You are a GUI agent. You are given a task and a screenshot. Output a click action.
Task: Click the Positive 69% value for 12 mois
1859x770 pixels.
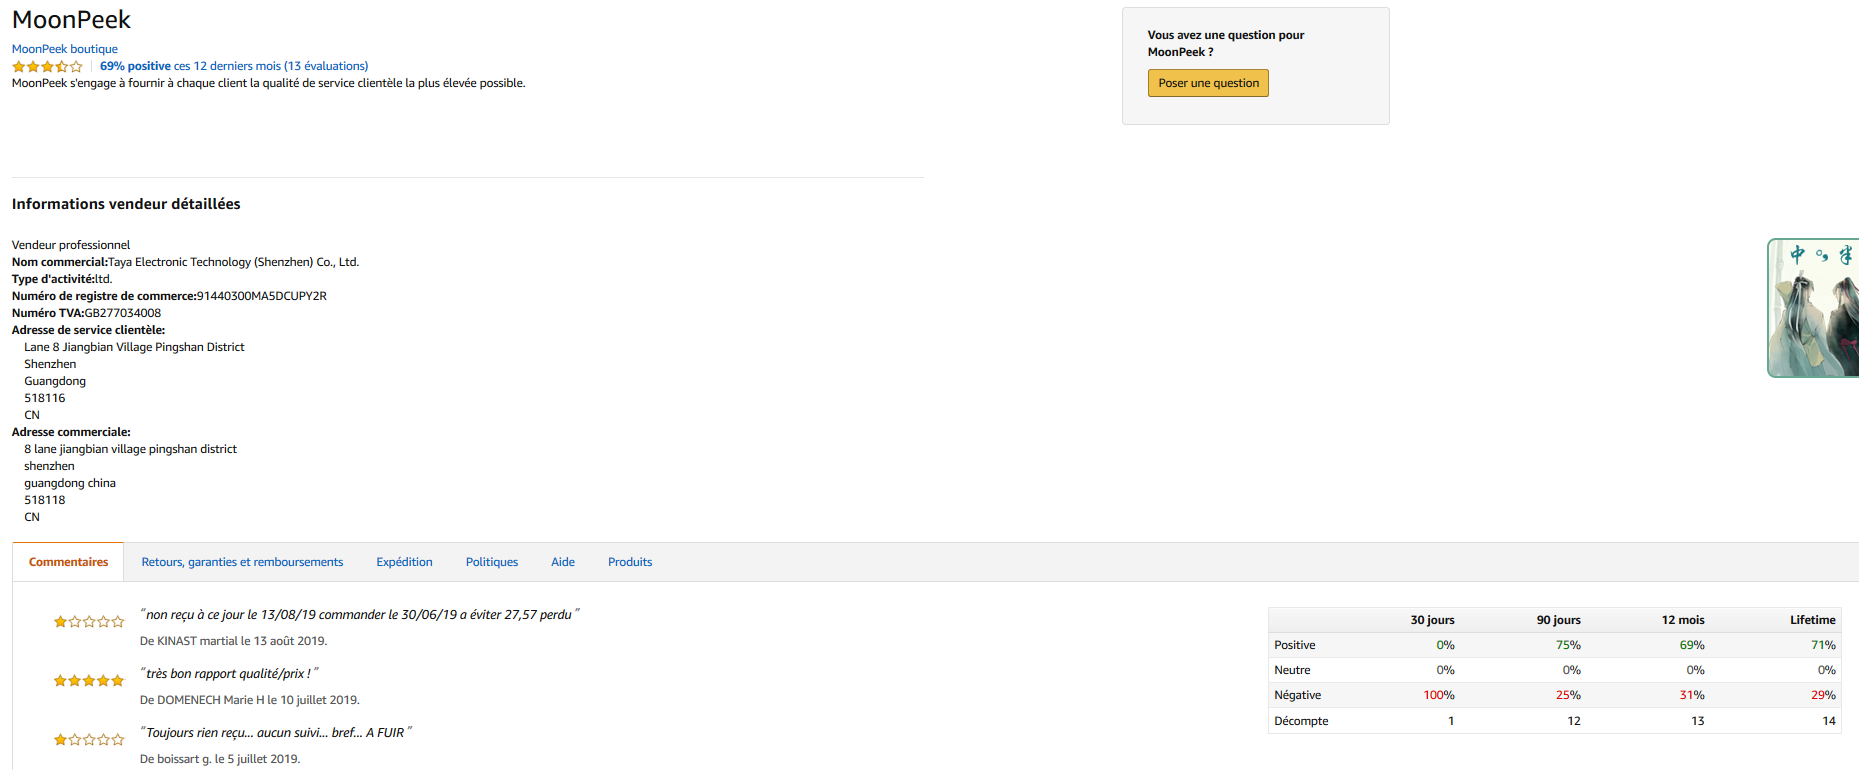point(1692,645)
